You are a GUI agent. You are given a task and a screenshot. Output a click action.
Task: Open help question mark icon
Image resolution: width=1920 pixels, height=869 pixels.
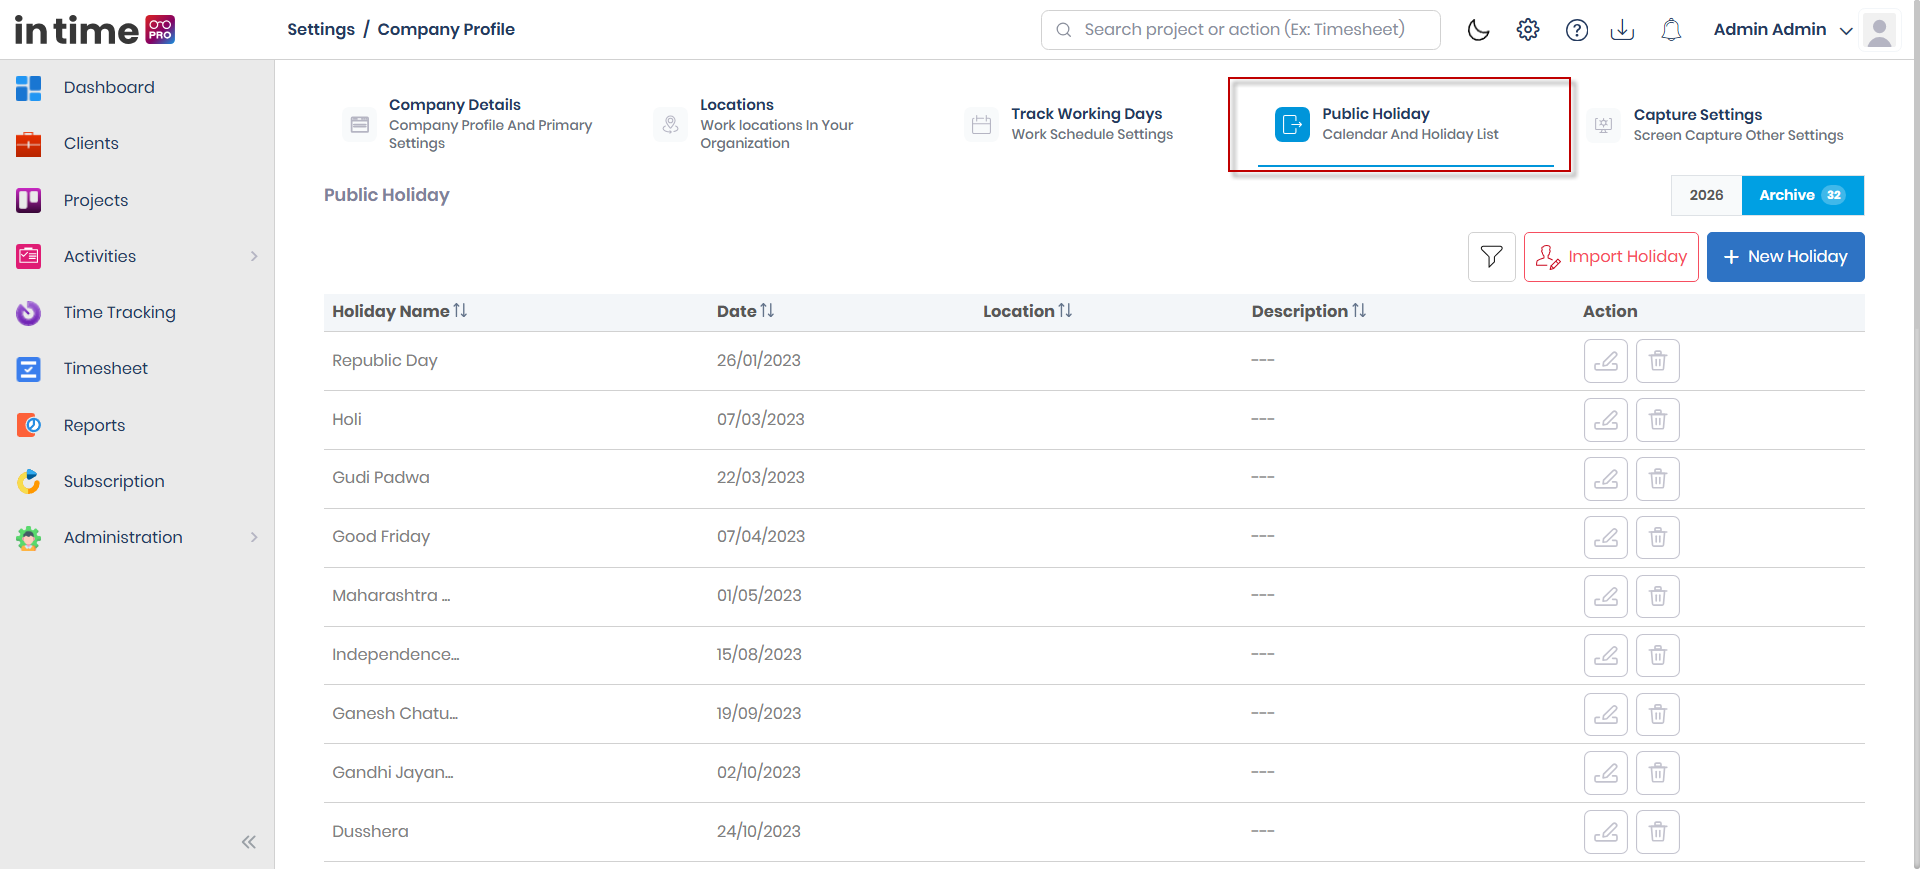(1577, 30)
